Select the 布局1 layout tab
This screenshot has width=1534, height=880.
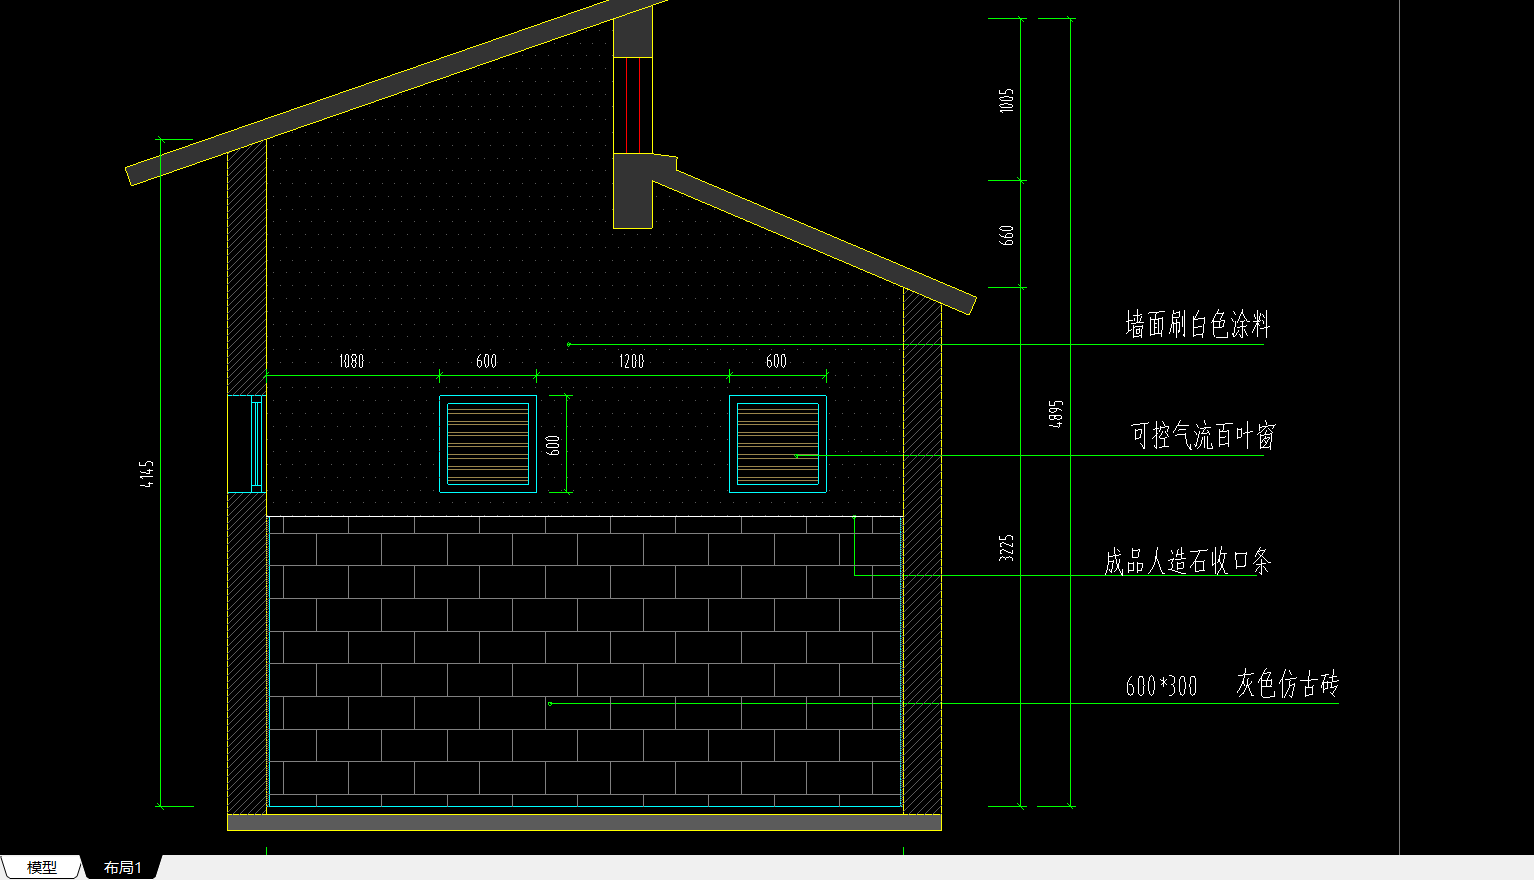click(x=122, y=867)
